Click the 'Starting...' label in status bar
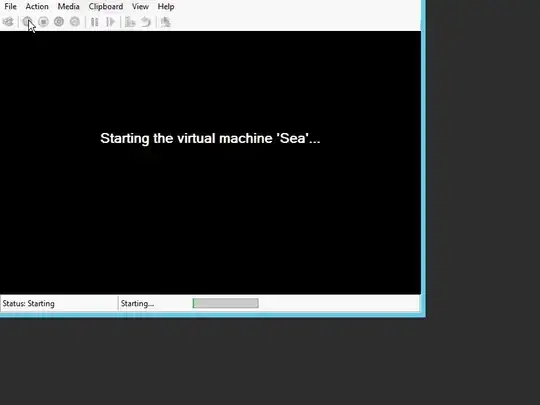Screen dimensions: 540x405 click(x=137, y=304)
